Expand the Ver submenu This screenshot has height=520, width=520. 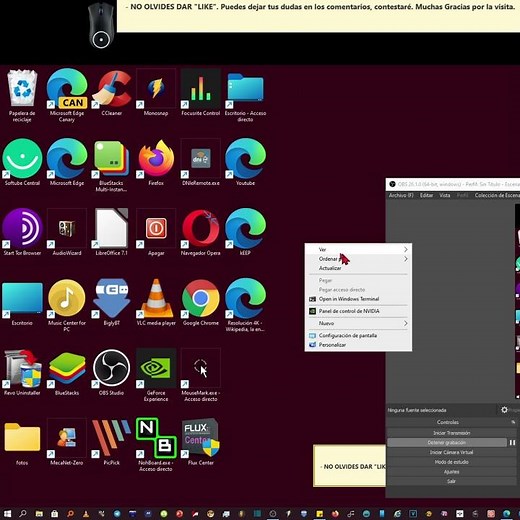358,249
